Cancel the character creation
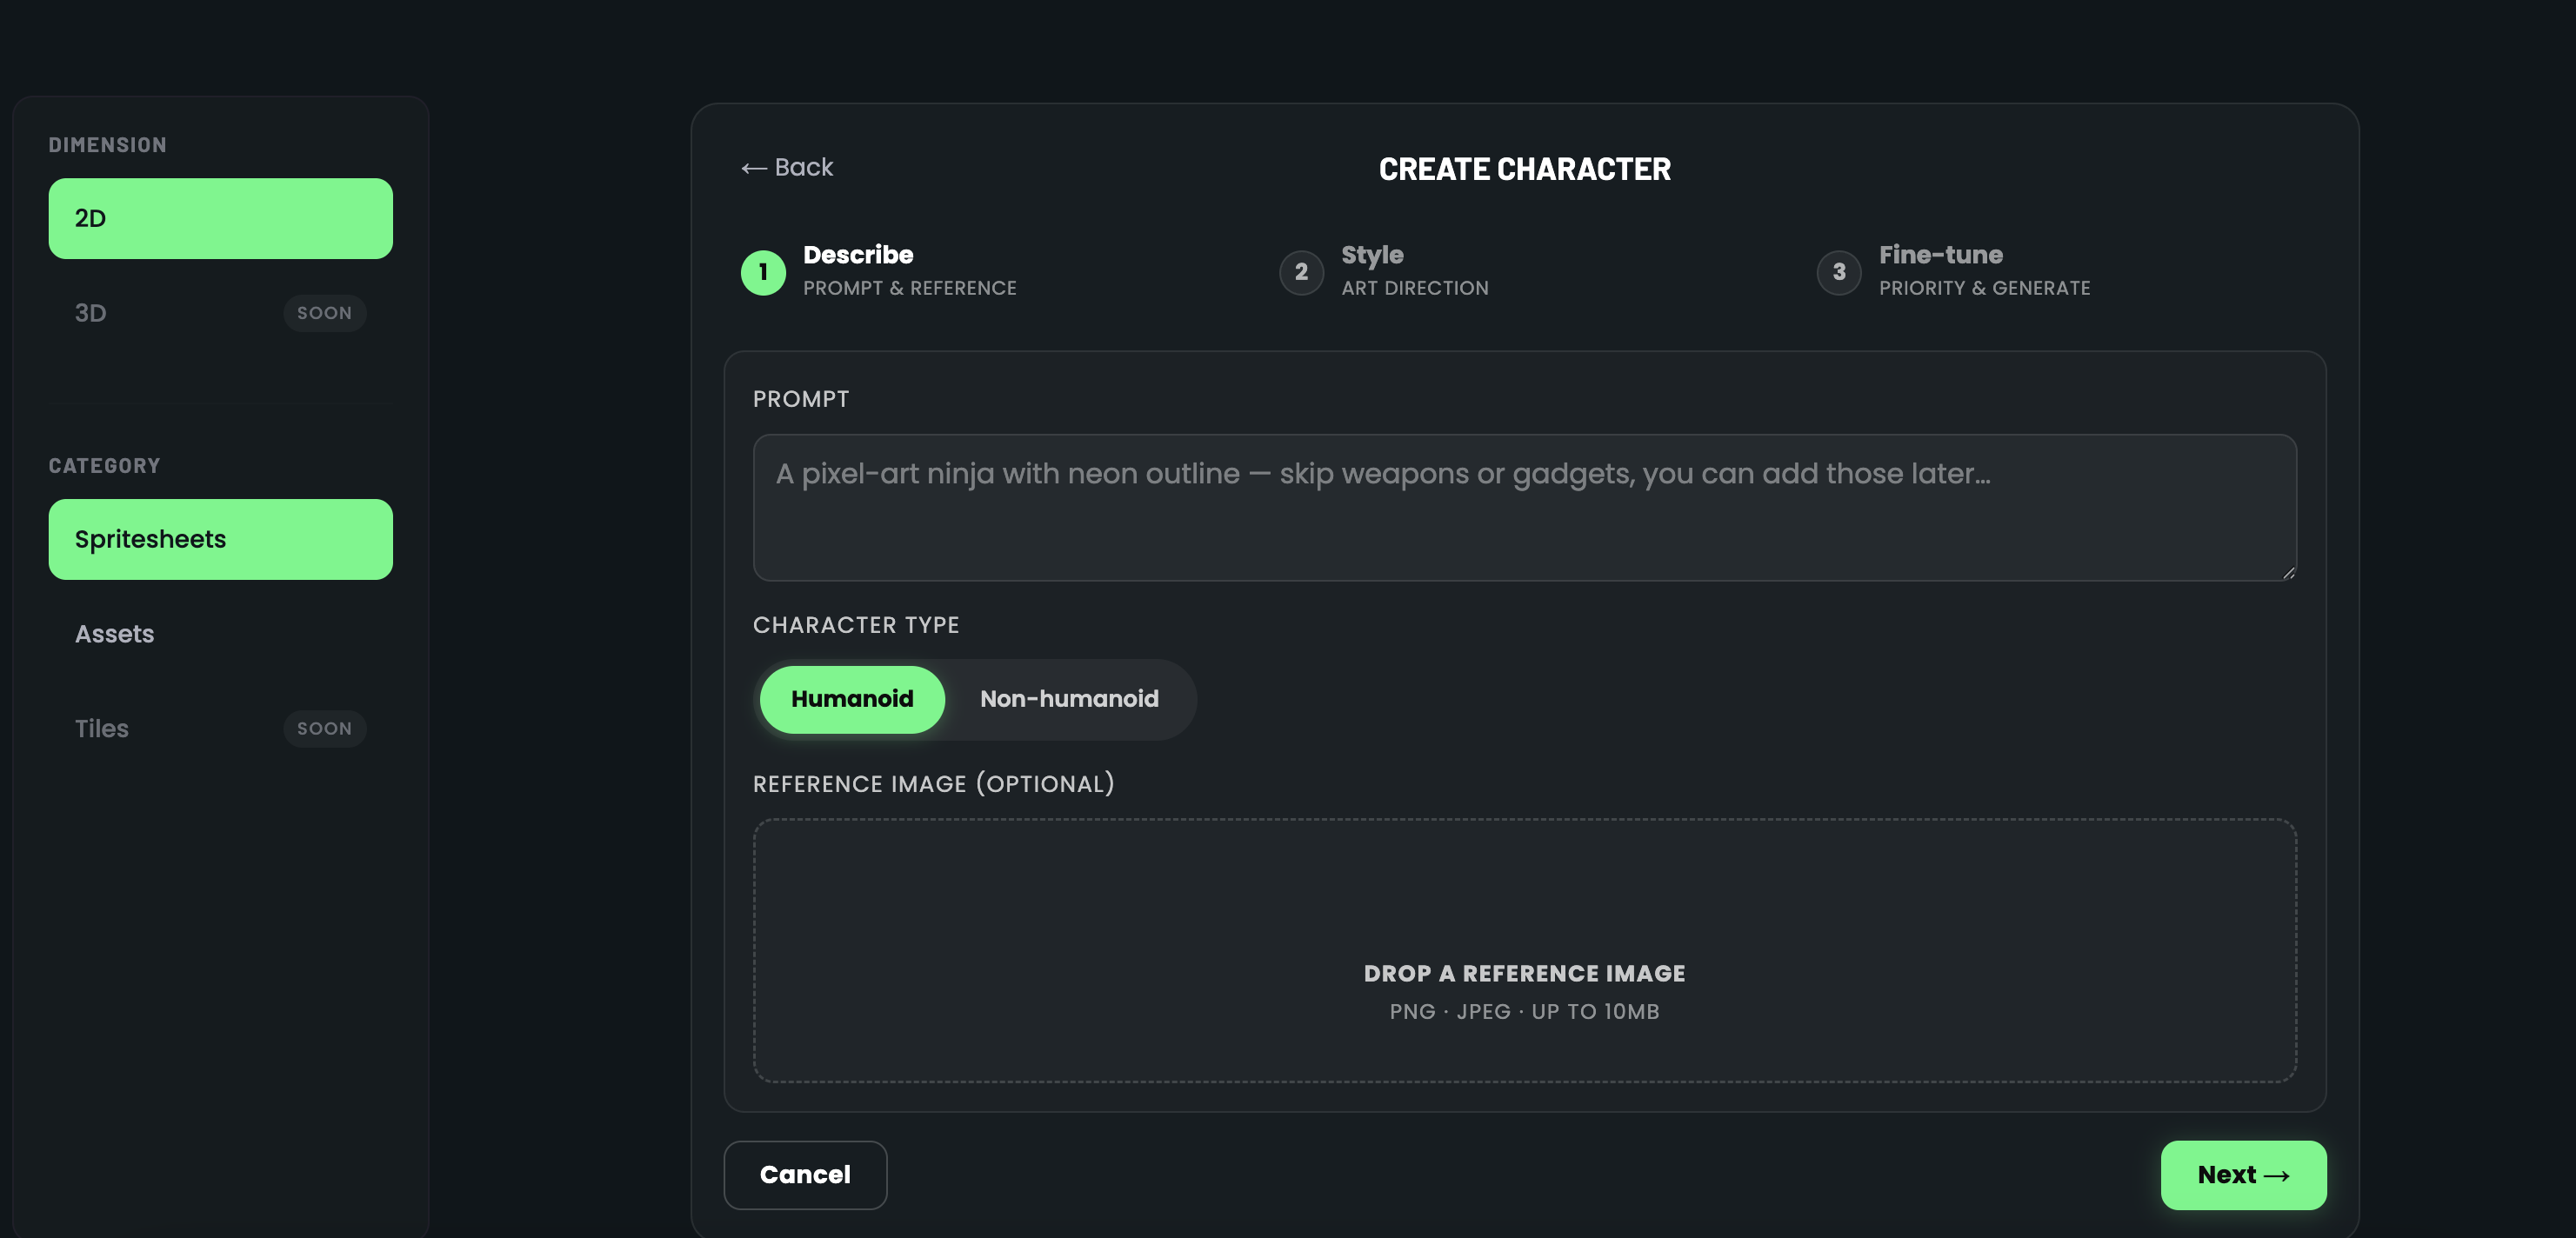 pyautogui.click(x=805, y=1175)
